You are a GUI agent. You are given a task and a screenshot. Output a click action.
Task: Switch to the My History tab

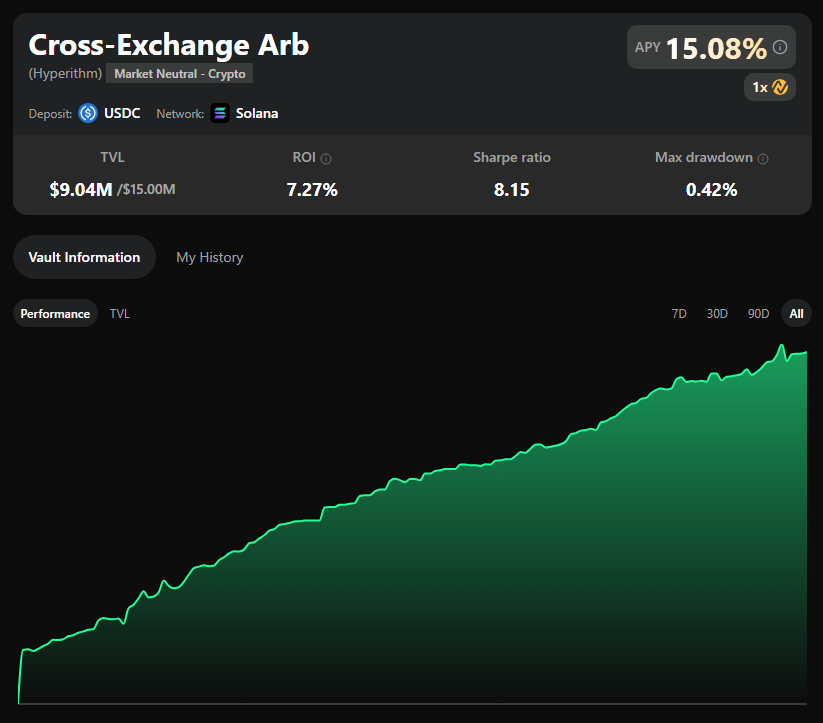209,257
